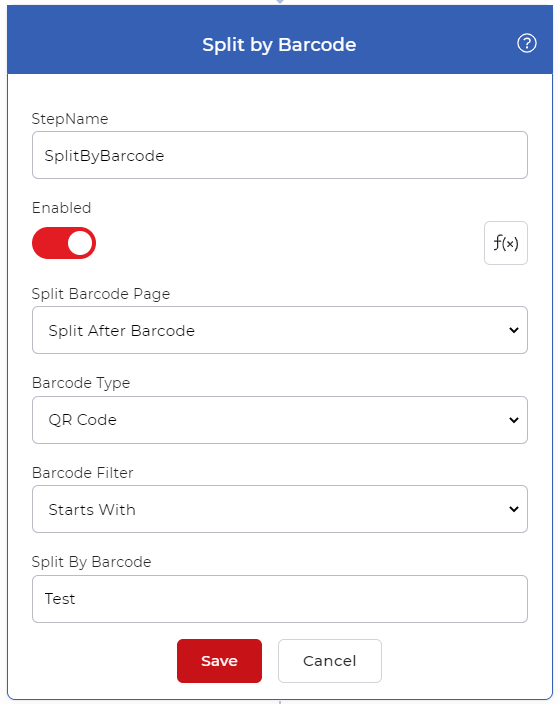Viewport: 558px width, 704px height.
Task: Open the Barcode Filter dropdown showing Starts With
Action: 280,509
